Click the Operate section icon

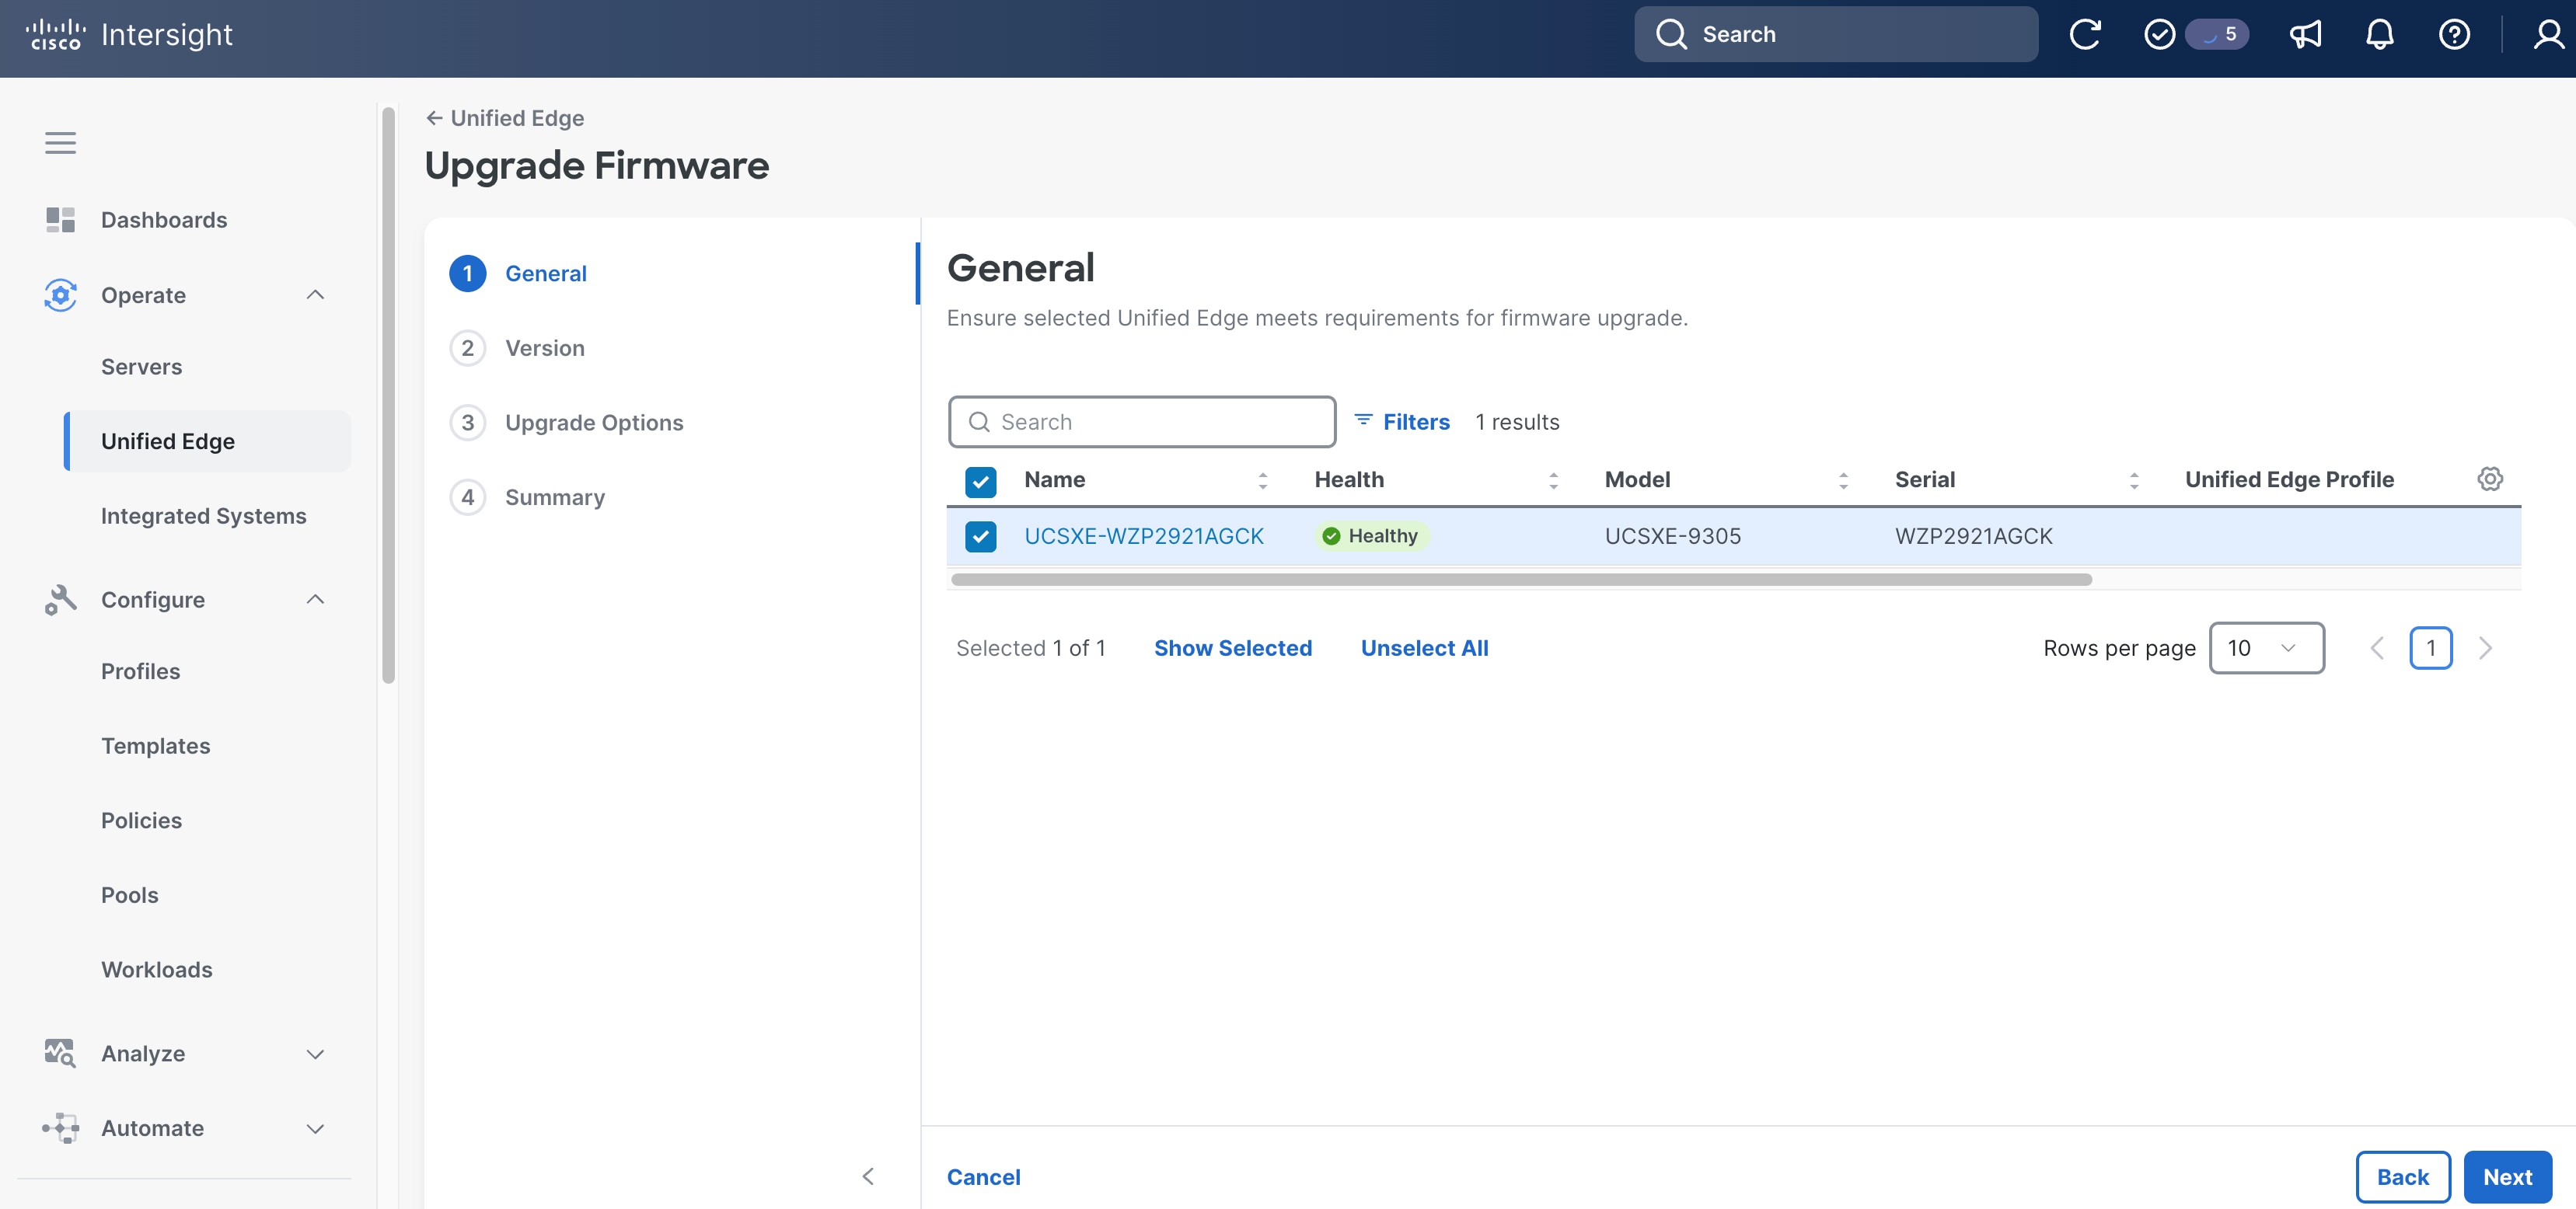pyautogui.click(x=60, y=295)
